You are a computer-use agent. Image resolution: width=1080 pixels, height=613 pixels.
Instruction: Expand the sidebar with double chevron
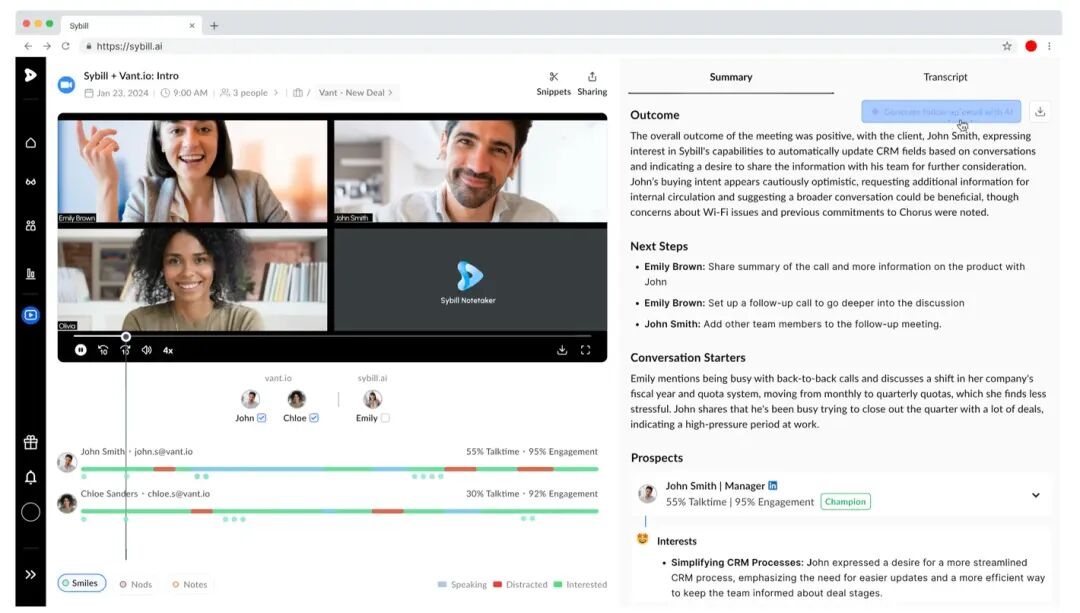point(30,574)
